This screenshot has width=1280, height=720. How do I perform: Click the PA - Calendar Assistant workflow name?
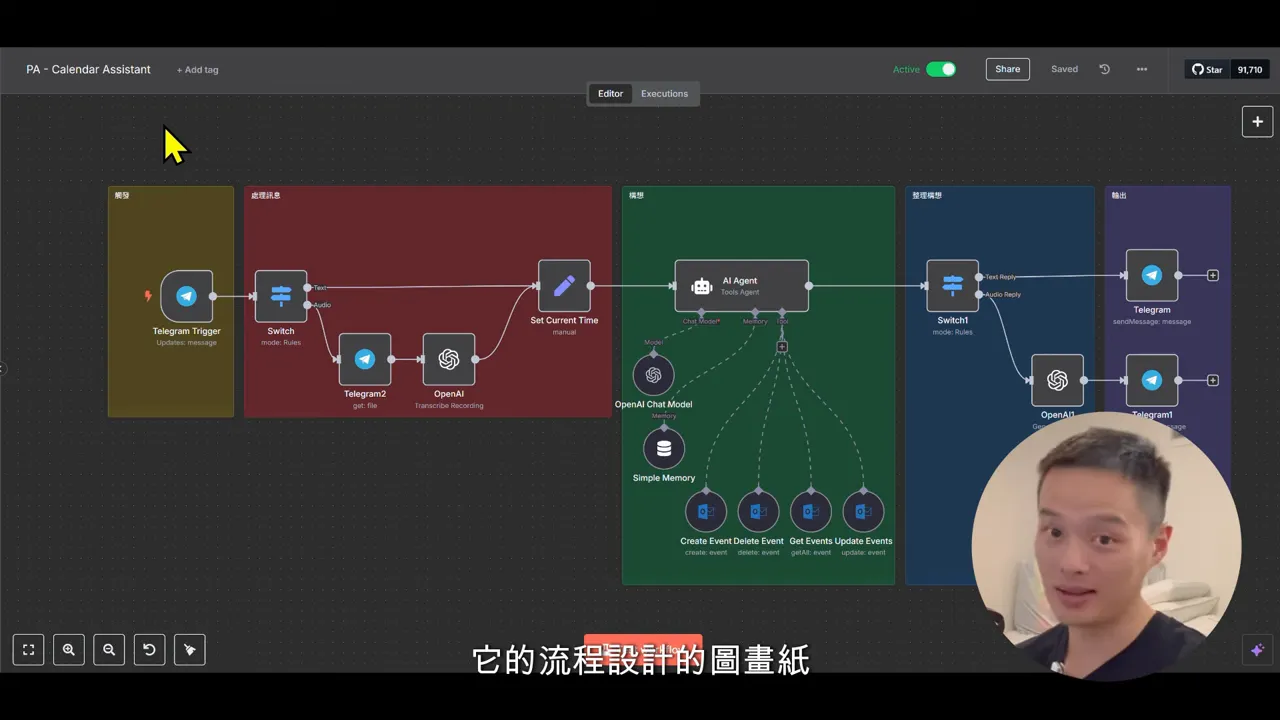tap(89, 69)
